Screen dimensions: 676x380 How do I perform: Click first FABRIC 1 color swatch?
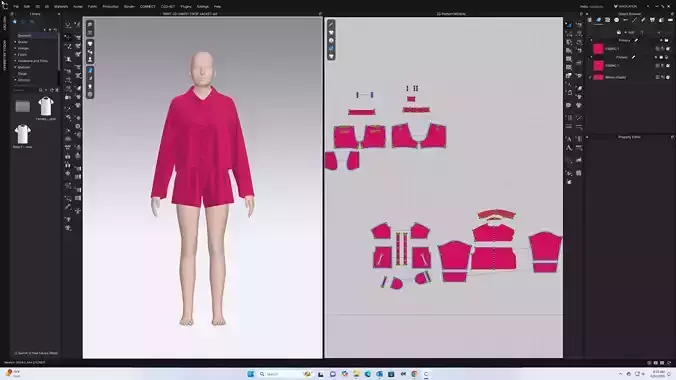[598, 48]
